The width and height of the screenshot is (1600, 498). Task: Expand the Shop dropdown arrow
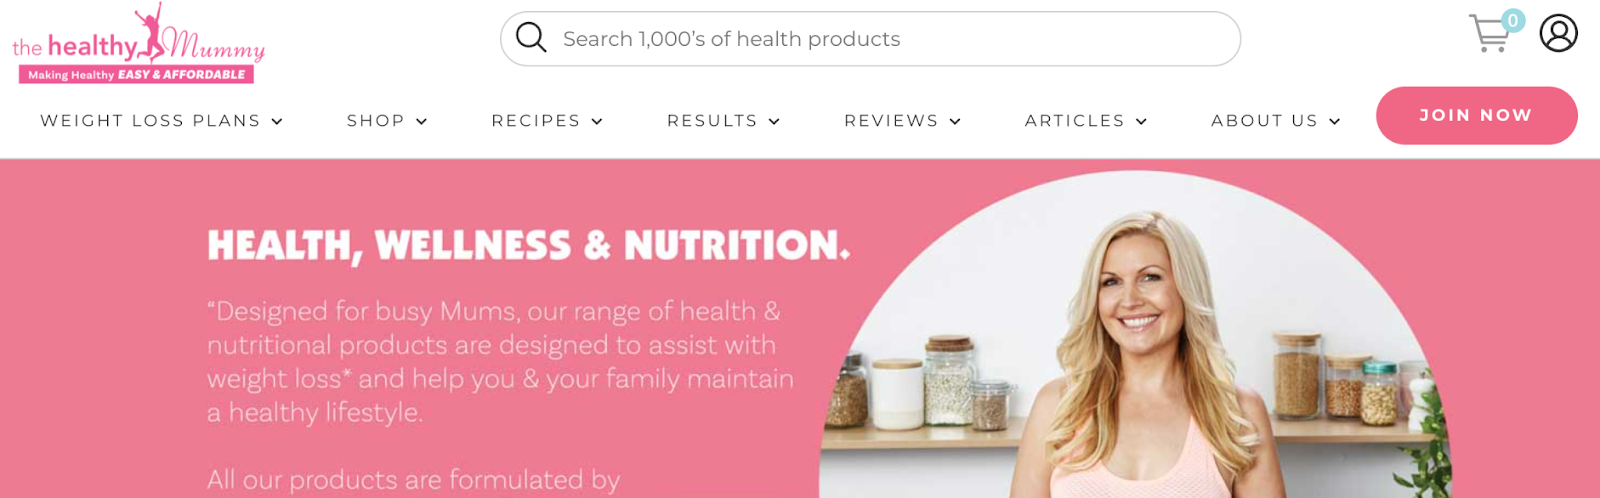pos(422,121)
